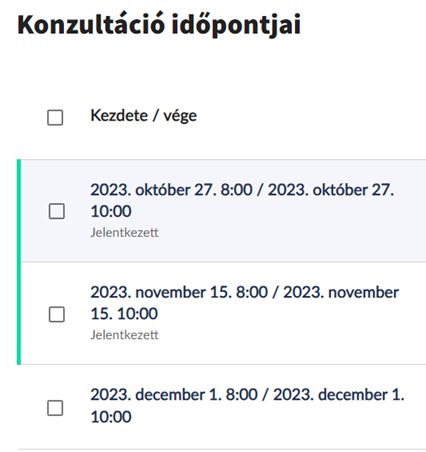
Task: Tick the select-all checkbox beside Kezdete / vége
Action: (55, 117)
